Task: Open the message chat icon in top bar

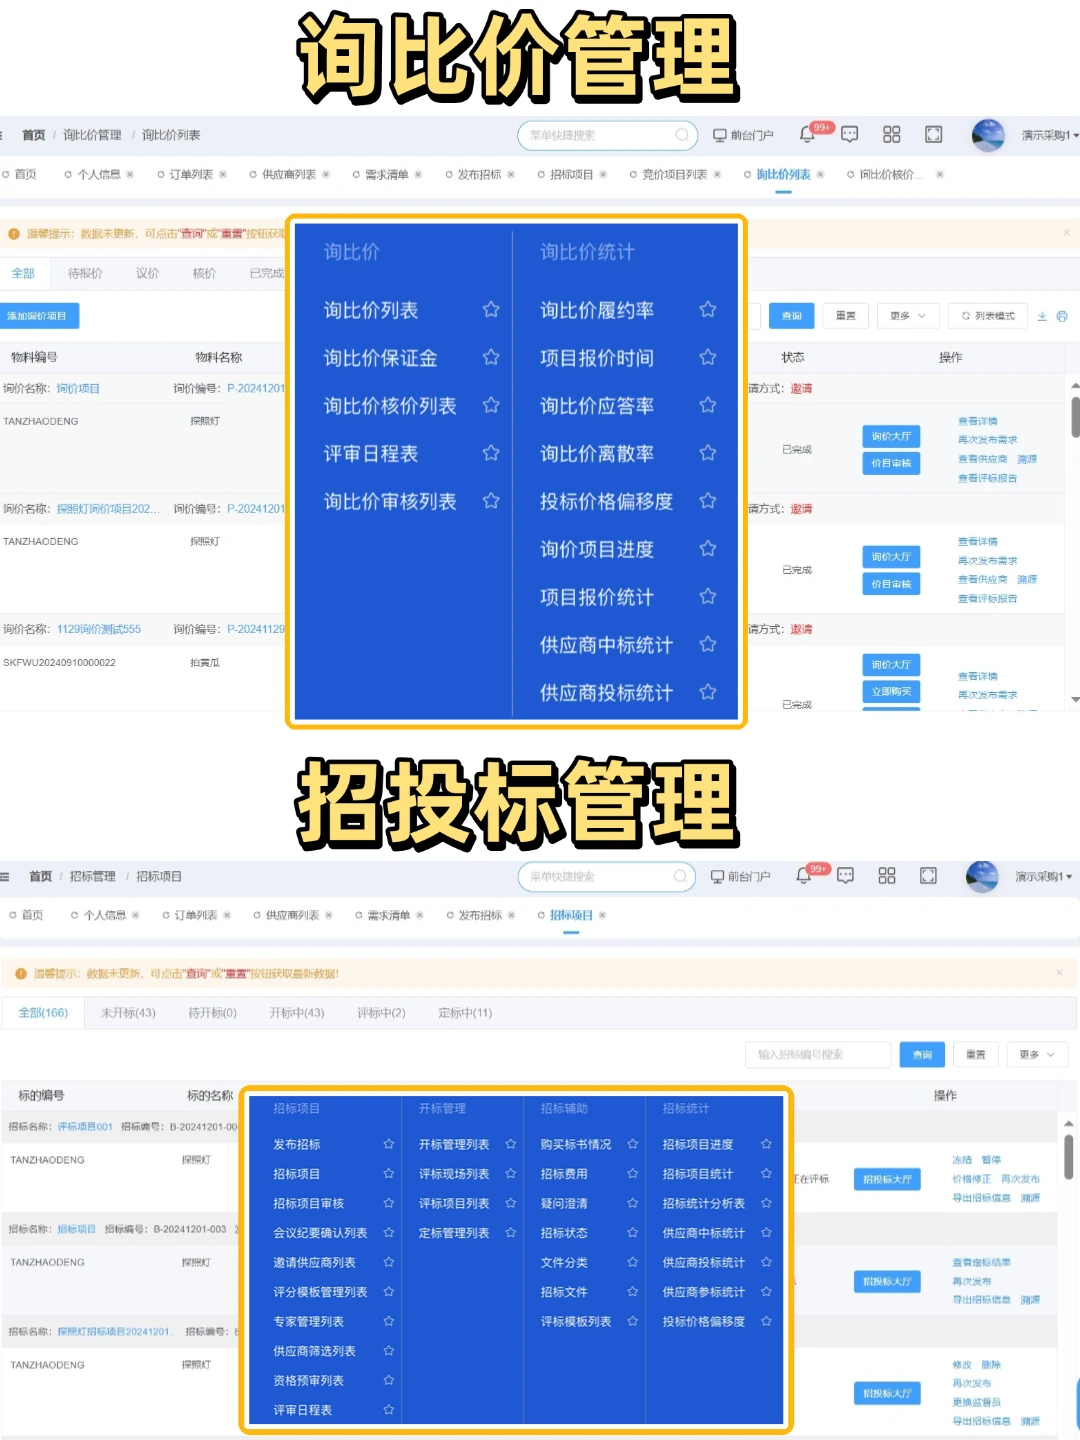Action: [848, 134]
